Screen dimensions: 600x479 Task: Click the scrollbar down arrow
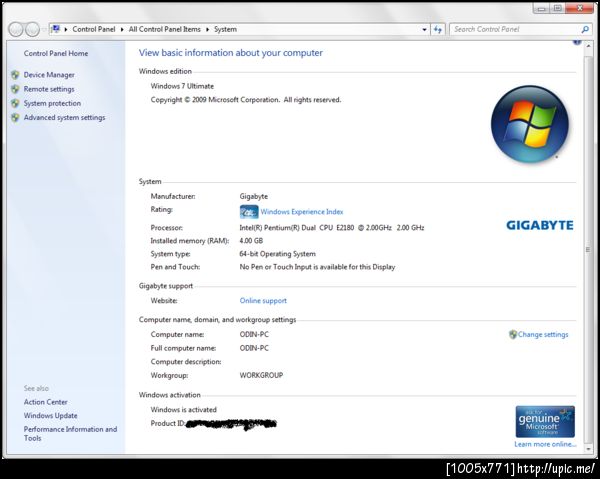[588, 449]
